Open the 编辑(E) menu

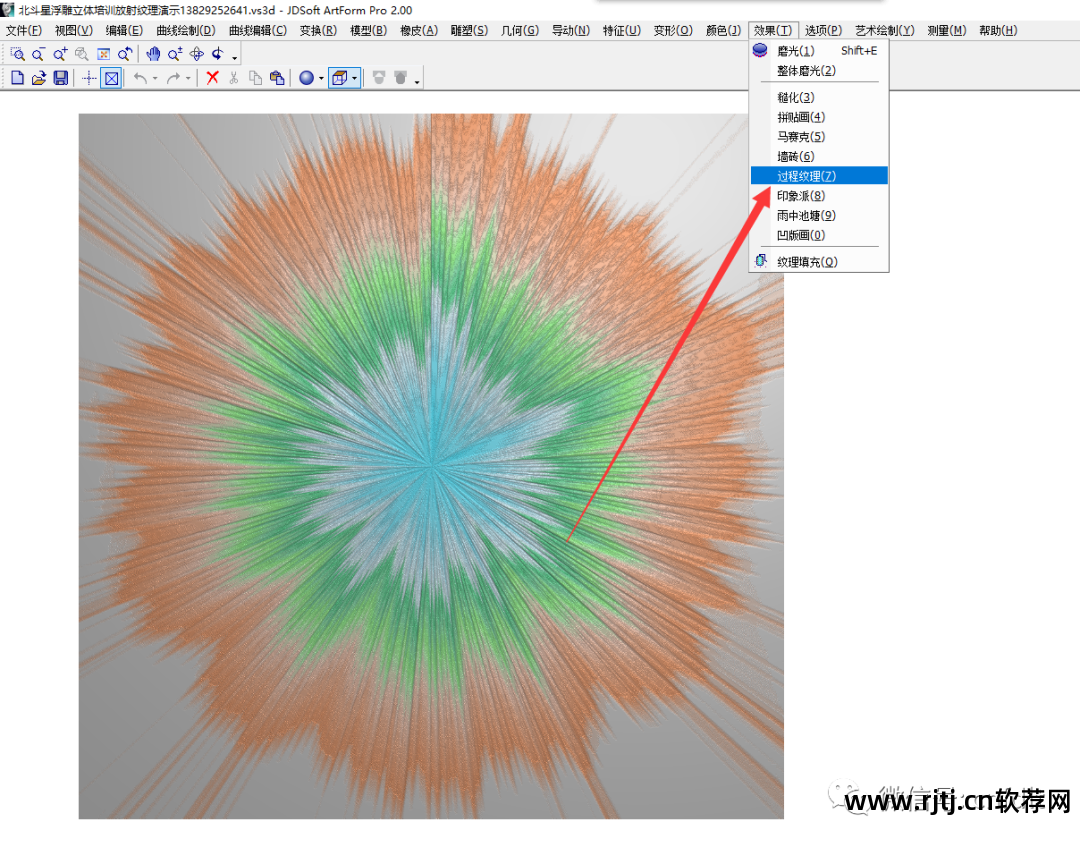tap(124, 30)
